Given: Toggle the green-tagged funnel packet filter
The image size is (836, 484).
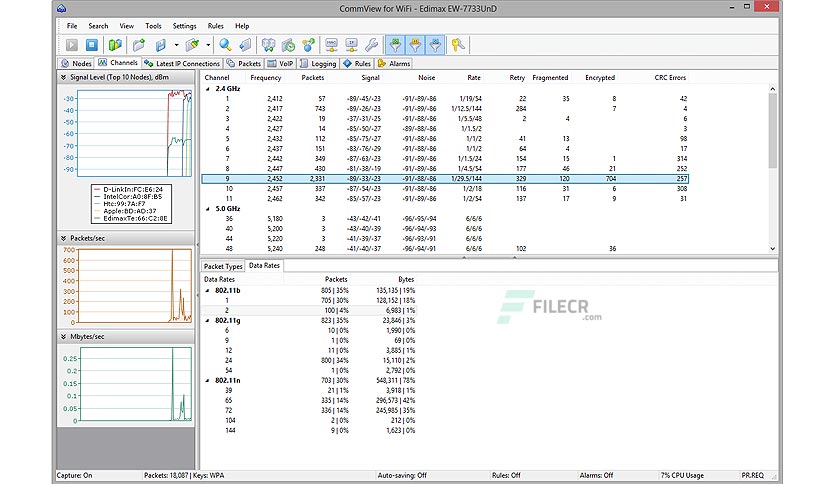Looking at the screenshot, I should tap(395, 45).
